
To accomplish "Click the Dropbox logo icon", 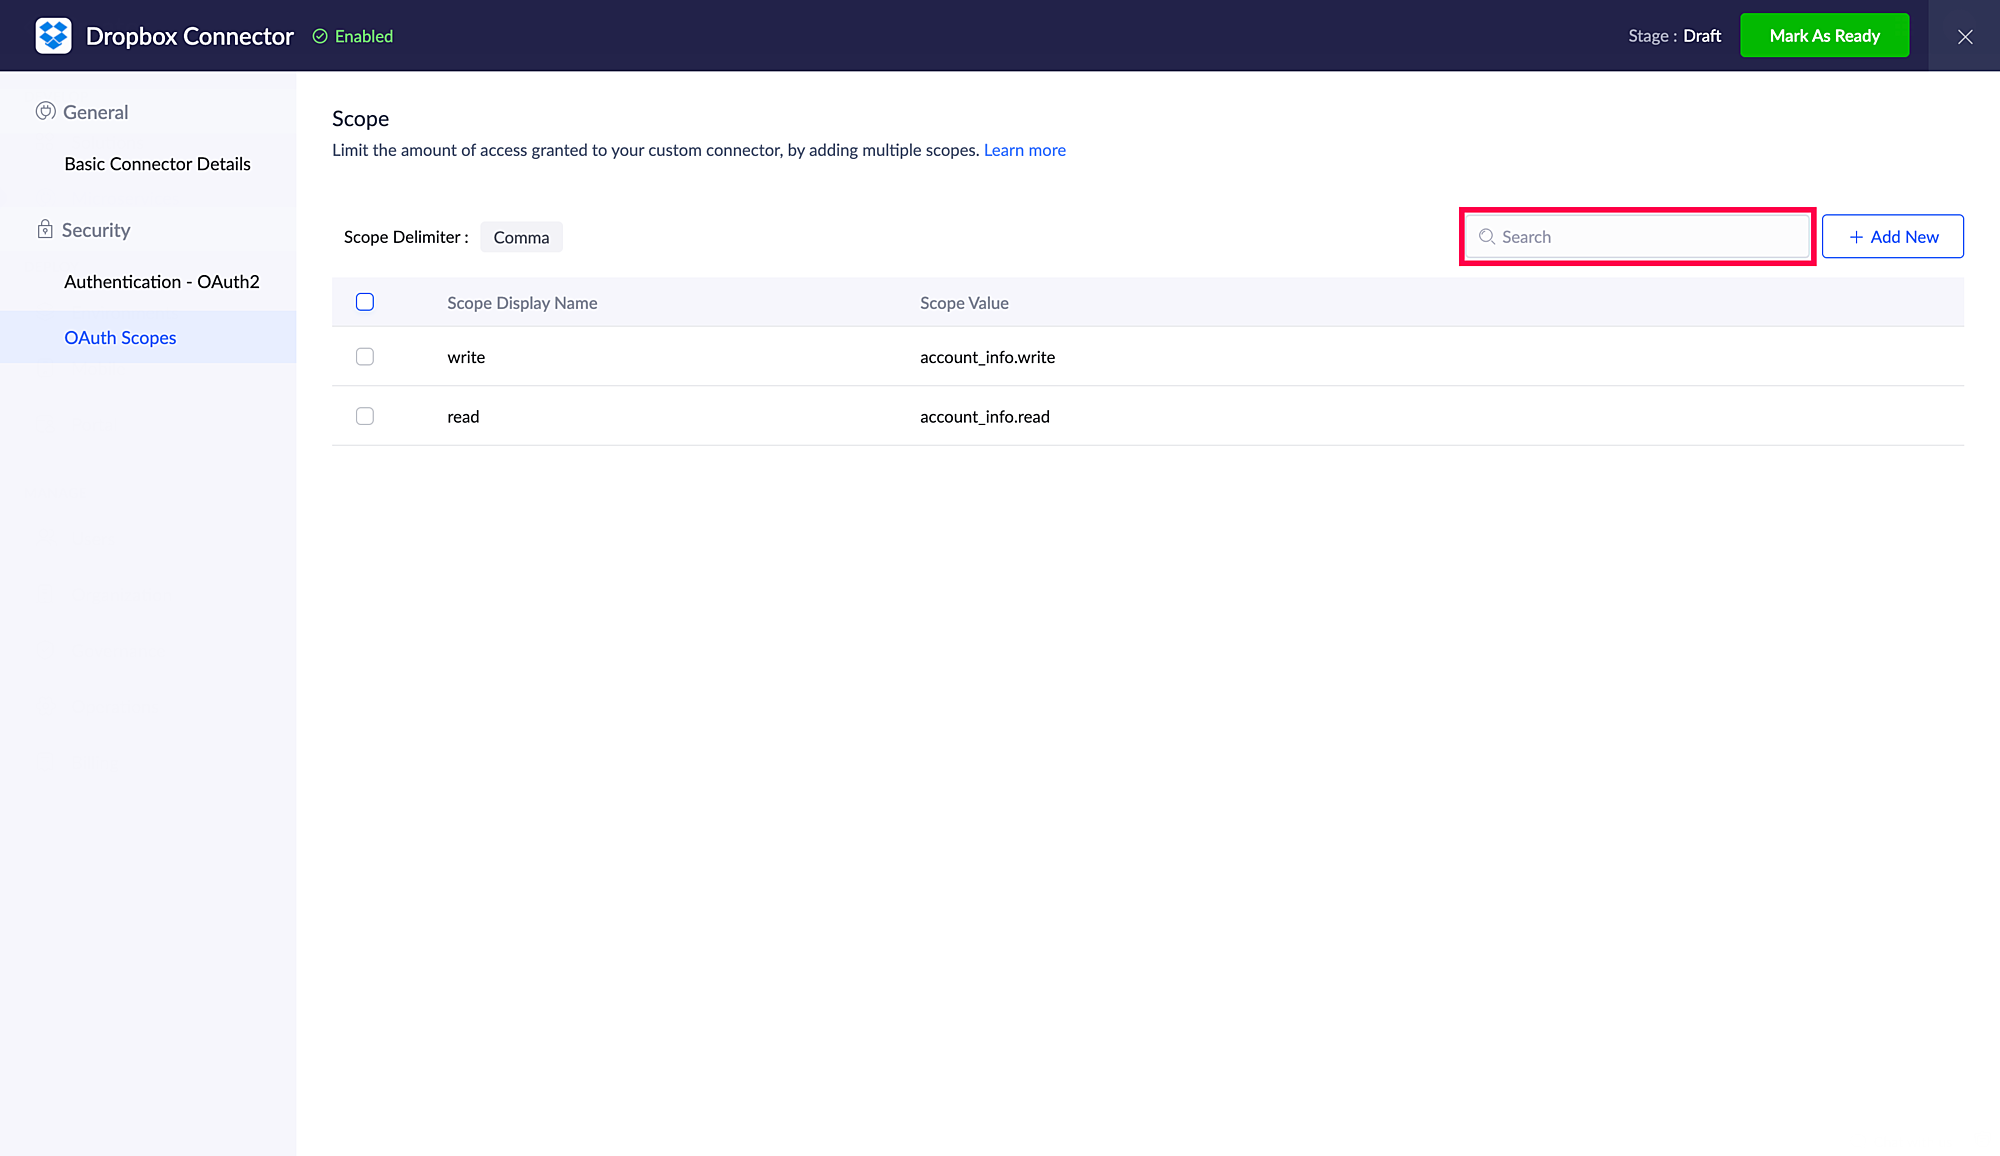I will tap(53, 36).
